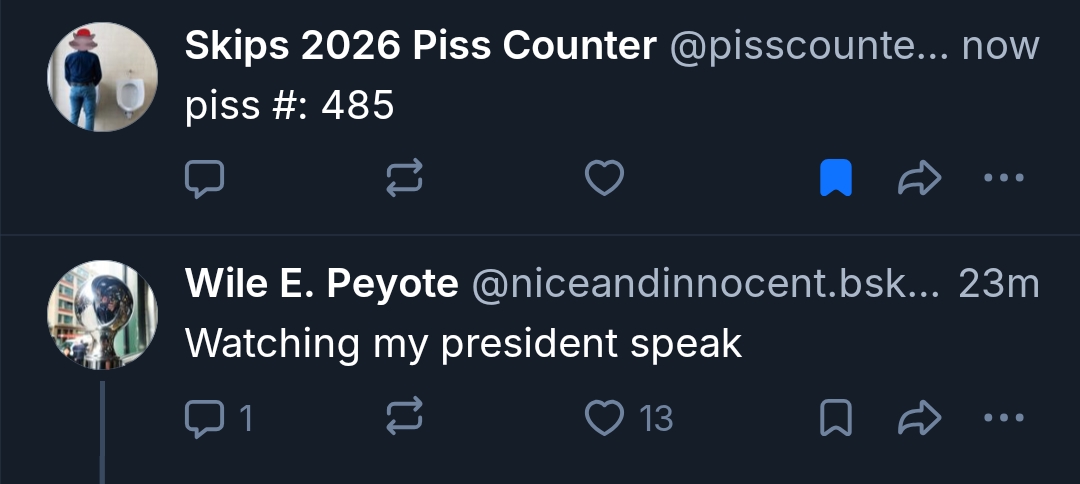1080x484 pixels.
Task: Repost the Skips 2026 Piss Counter post
Action: (x=404, y=179)
